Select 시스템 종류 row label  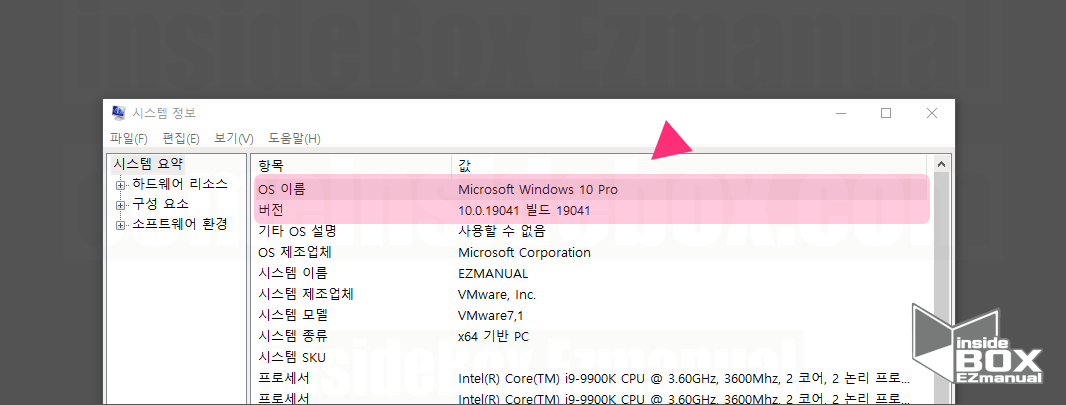tap(293, 336)
